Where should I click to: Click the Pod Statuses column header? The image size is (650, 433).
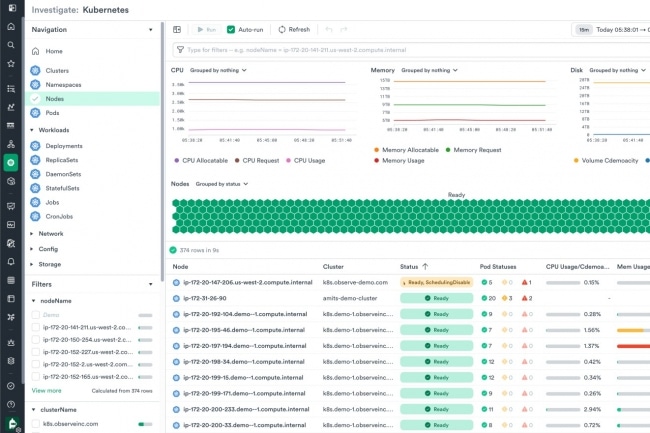498,267
